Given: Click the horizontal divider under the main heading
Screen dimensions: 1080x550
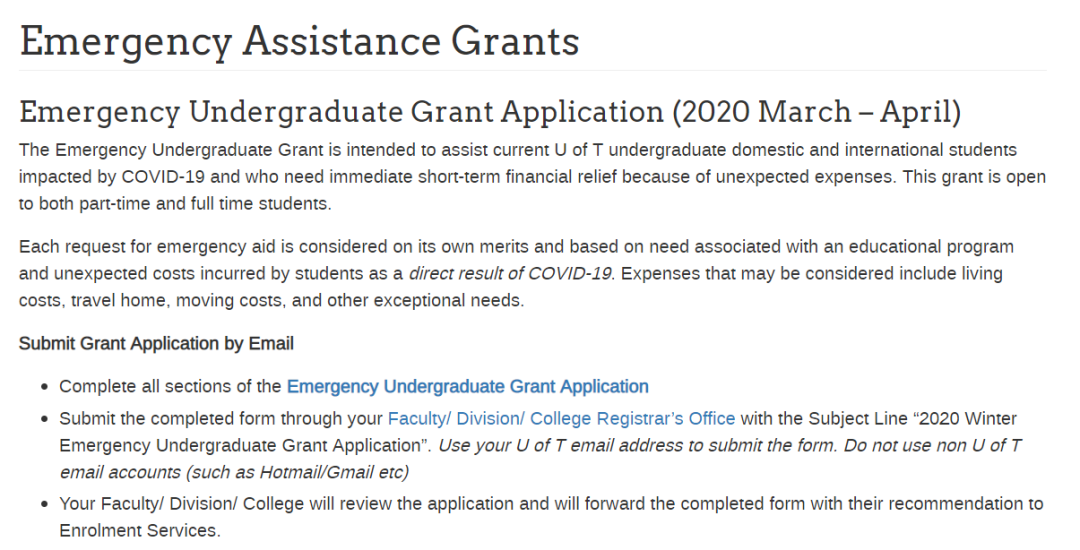Looking at the screenshot, I should 532,70.
